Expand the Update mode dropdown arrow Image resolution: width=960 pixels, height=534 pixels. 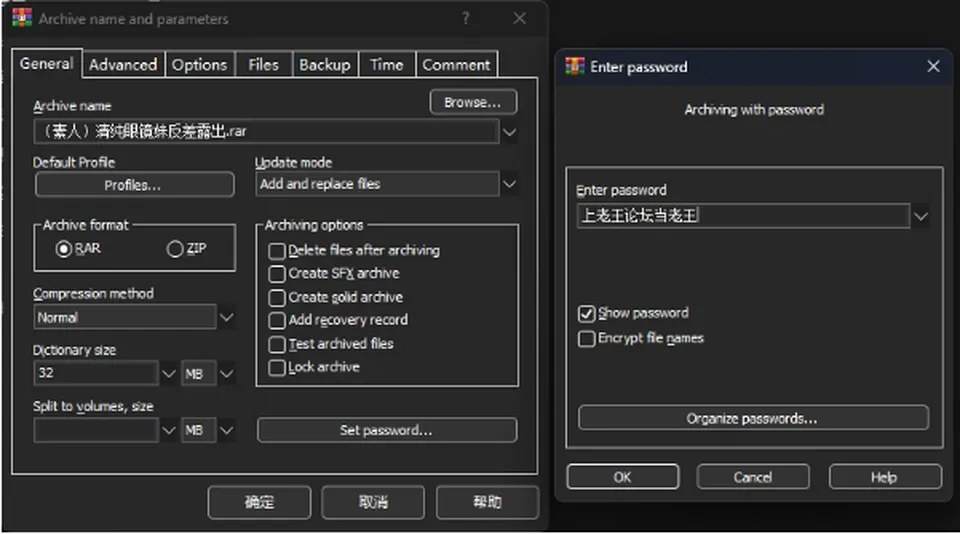509,184
